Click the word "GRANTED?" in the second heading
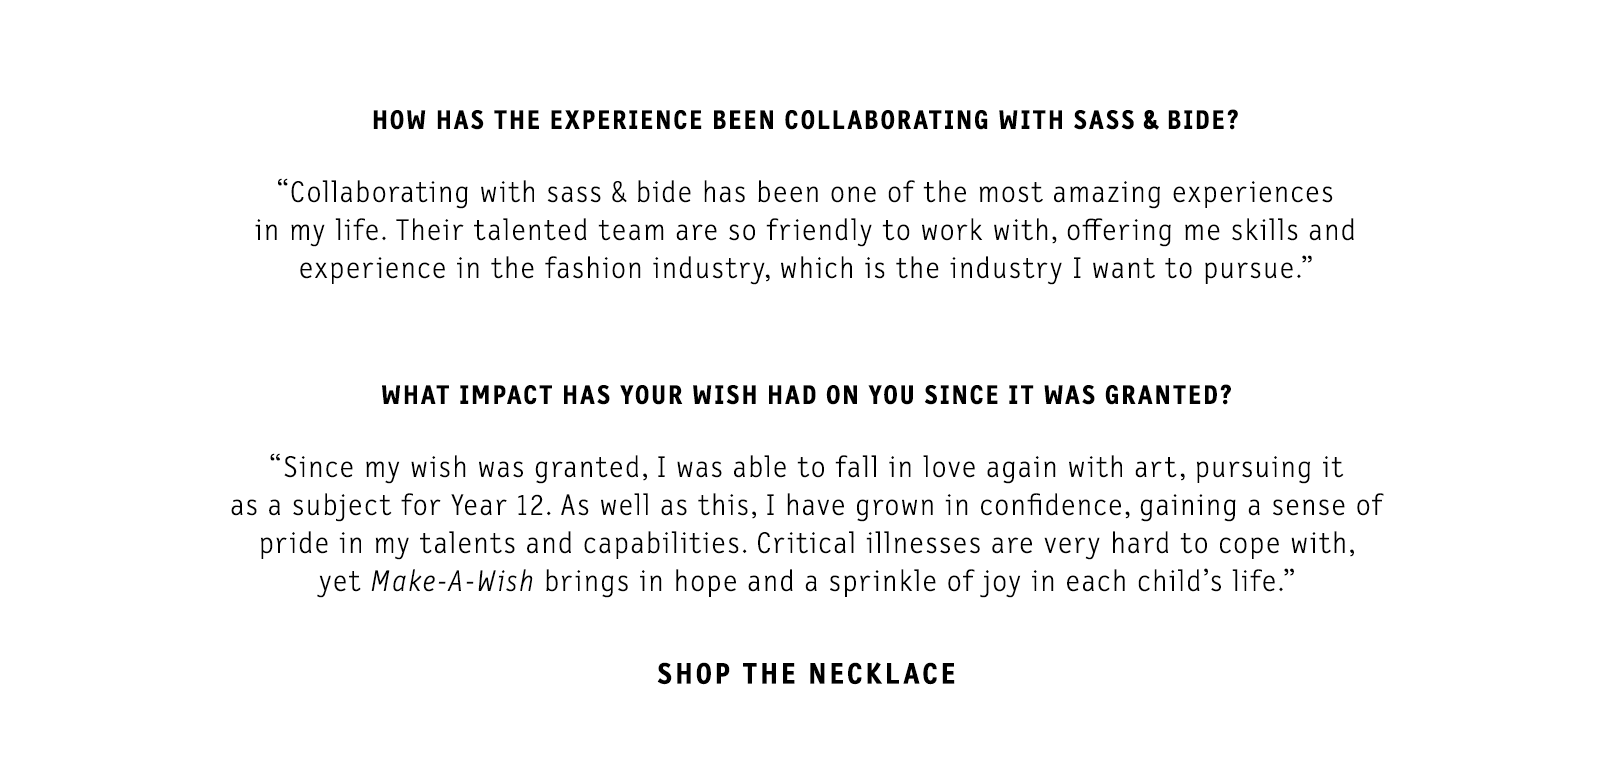The image size is (1620, 772). coord(1168,395)
